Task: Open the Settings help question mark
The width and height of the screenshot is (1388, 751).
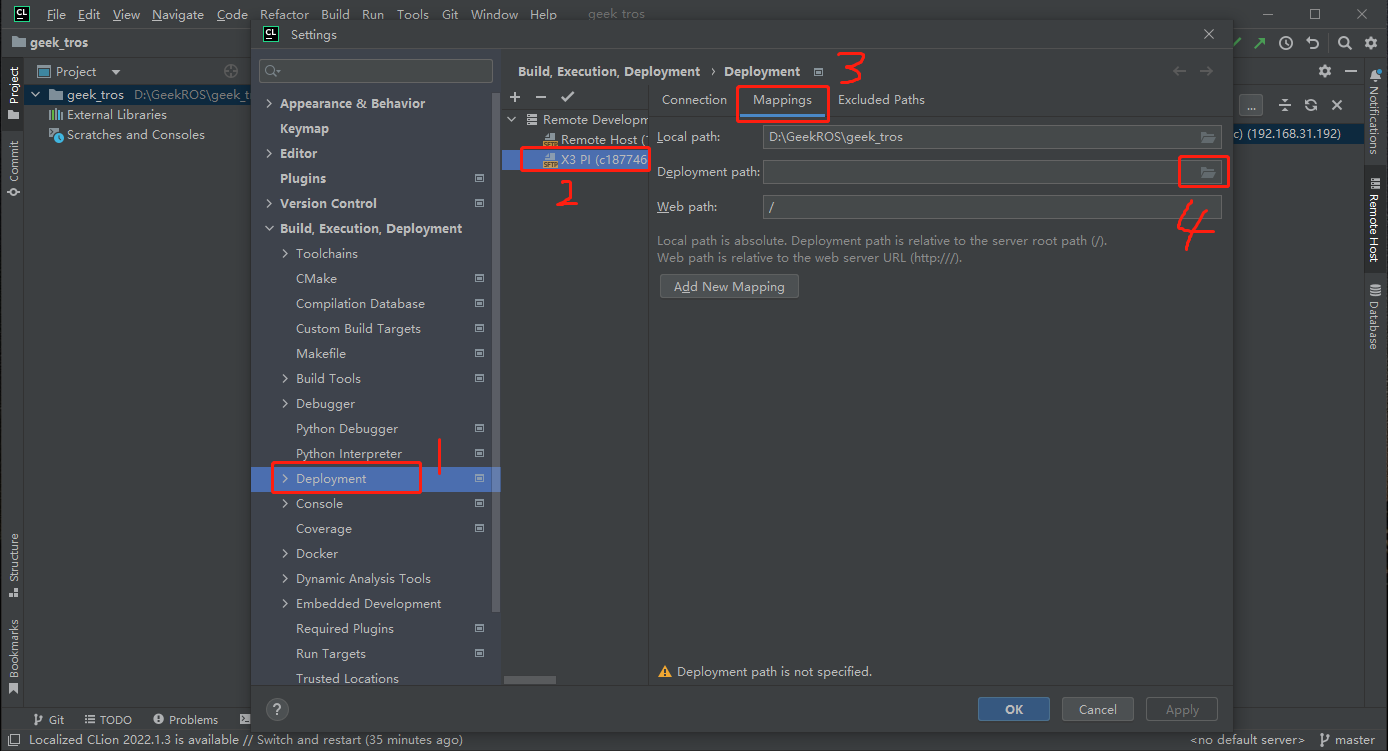Action: [278, 709]
